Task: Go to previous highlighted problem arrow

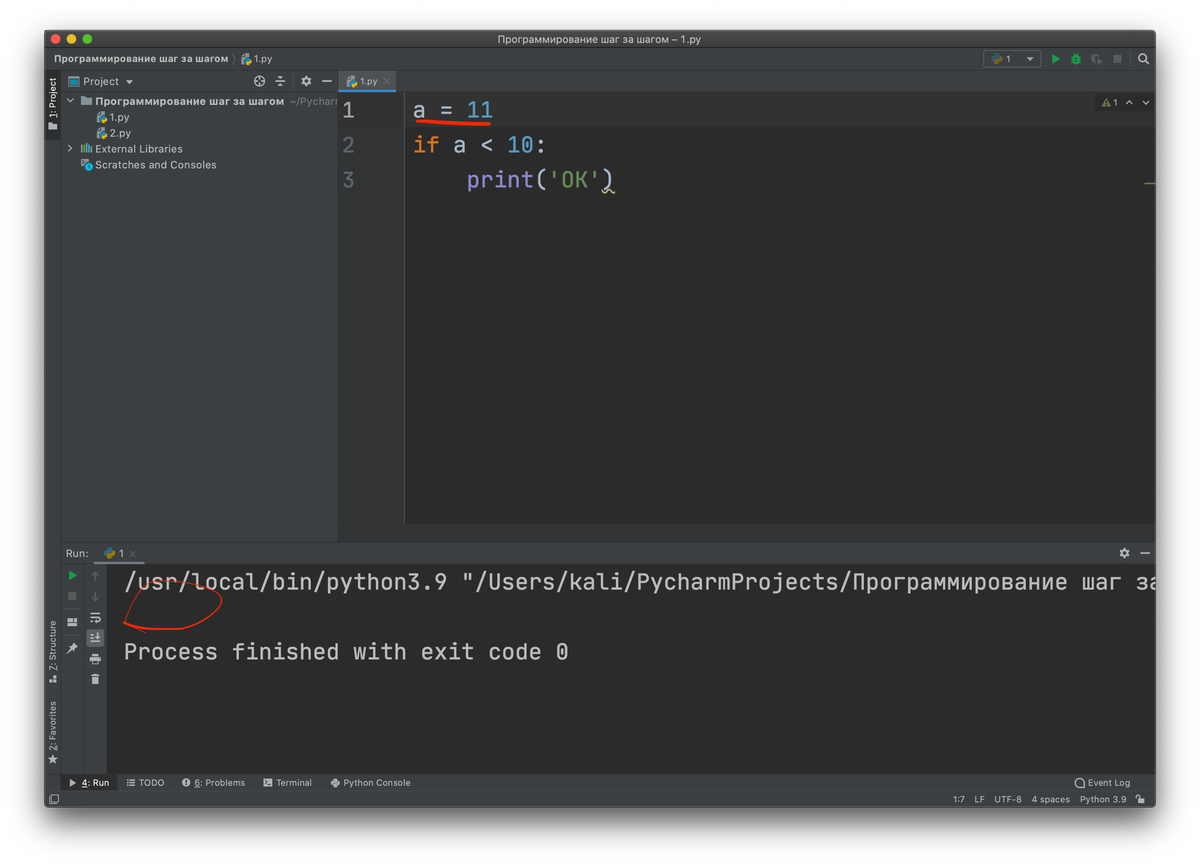Action: coord(1130,102)
